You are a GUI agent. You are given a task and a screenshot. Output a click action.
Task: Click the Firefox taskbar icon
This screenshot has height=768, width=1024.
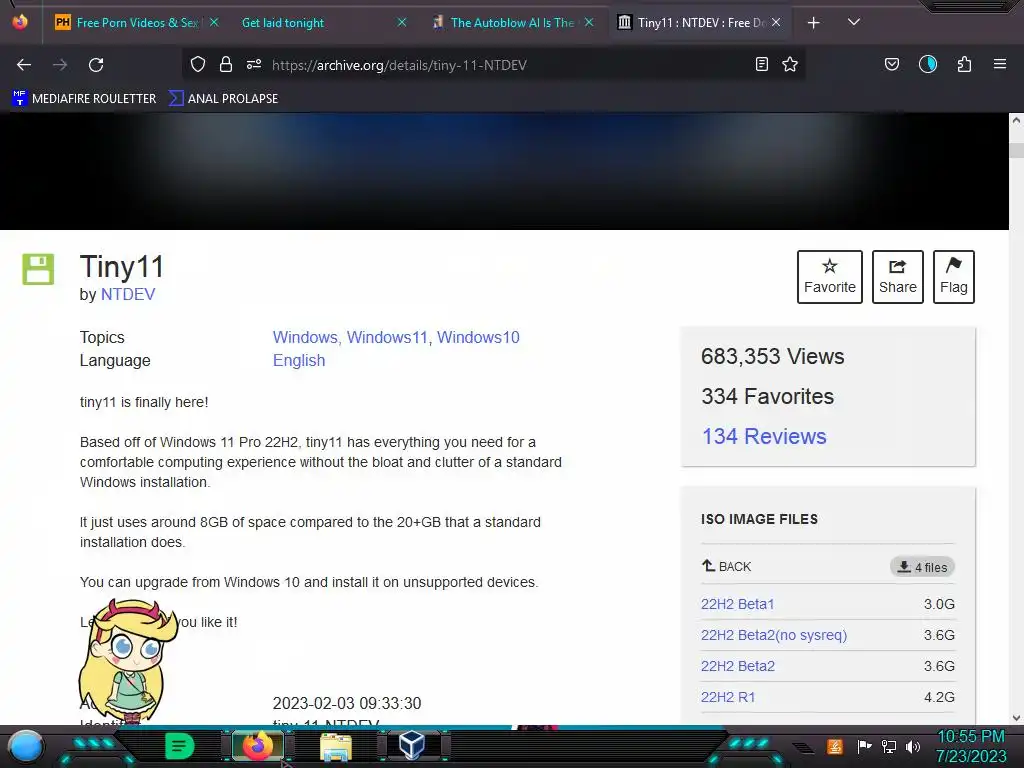(x=257, y=746)
